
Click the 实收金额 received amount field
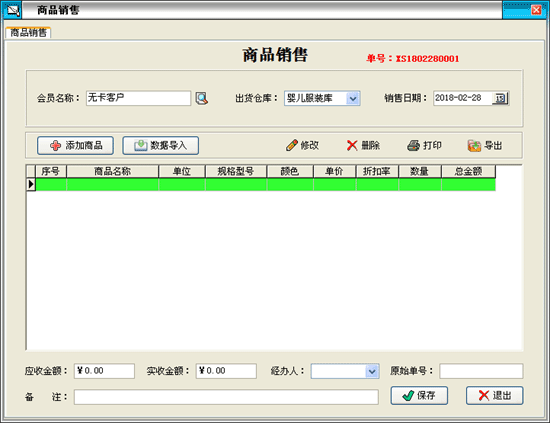(x=226, y=371)
